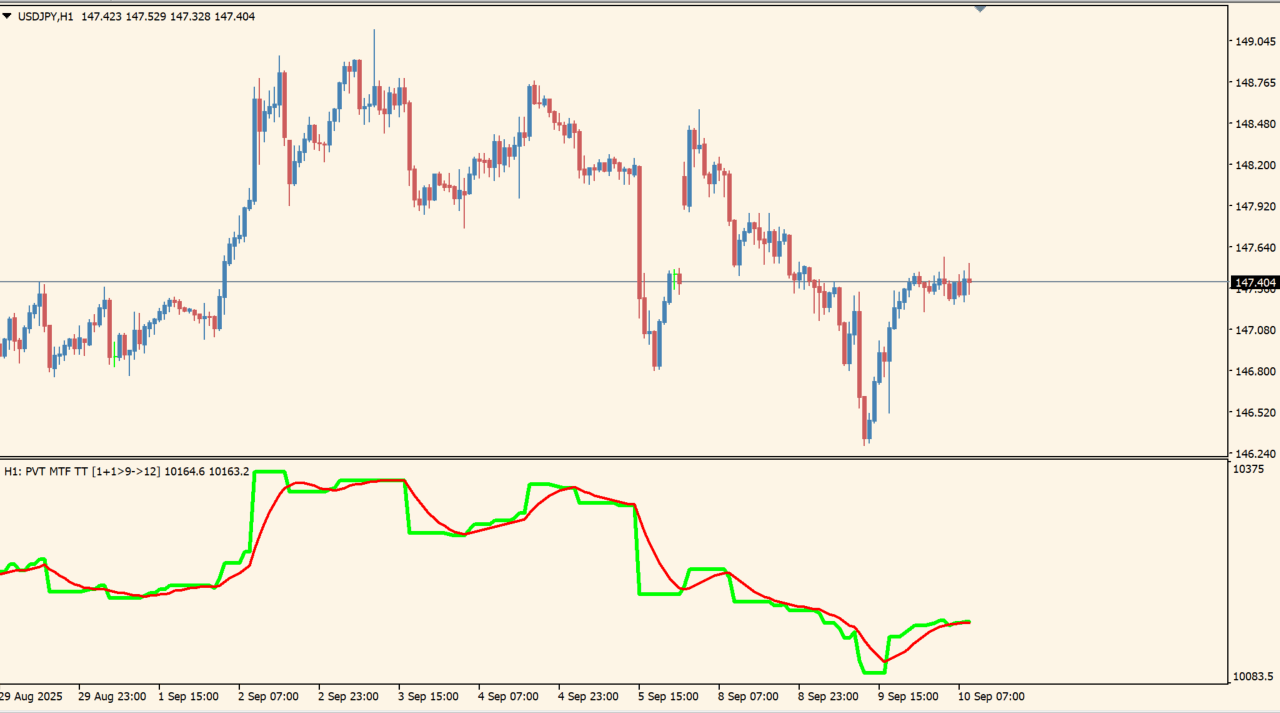This screenshot has width=1280, height=713.
Task: Click the 149.045 price axis level
Action: coord(1255,42)
